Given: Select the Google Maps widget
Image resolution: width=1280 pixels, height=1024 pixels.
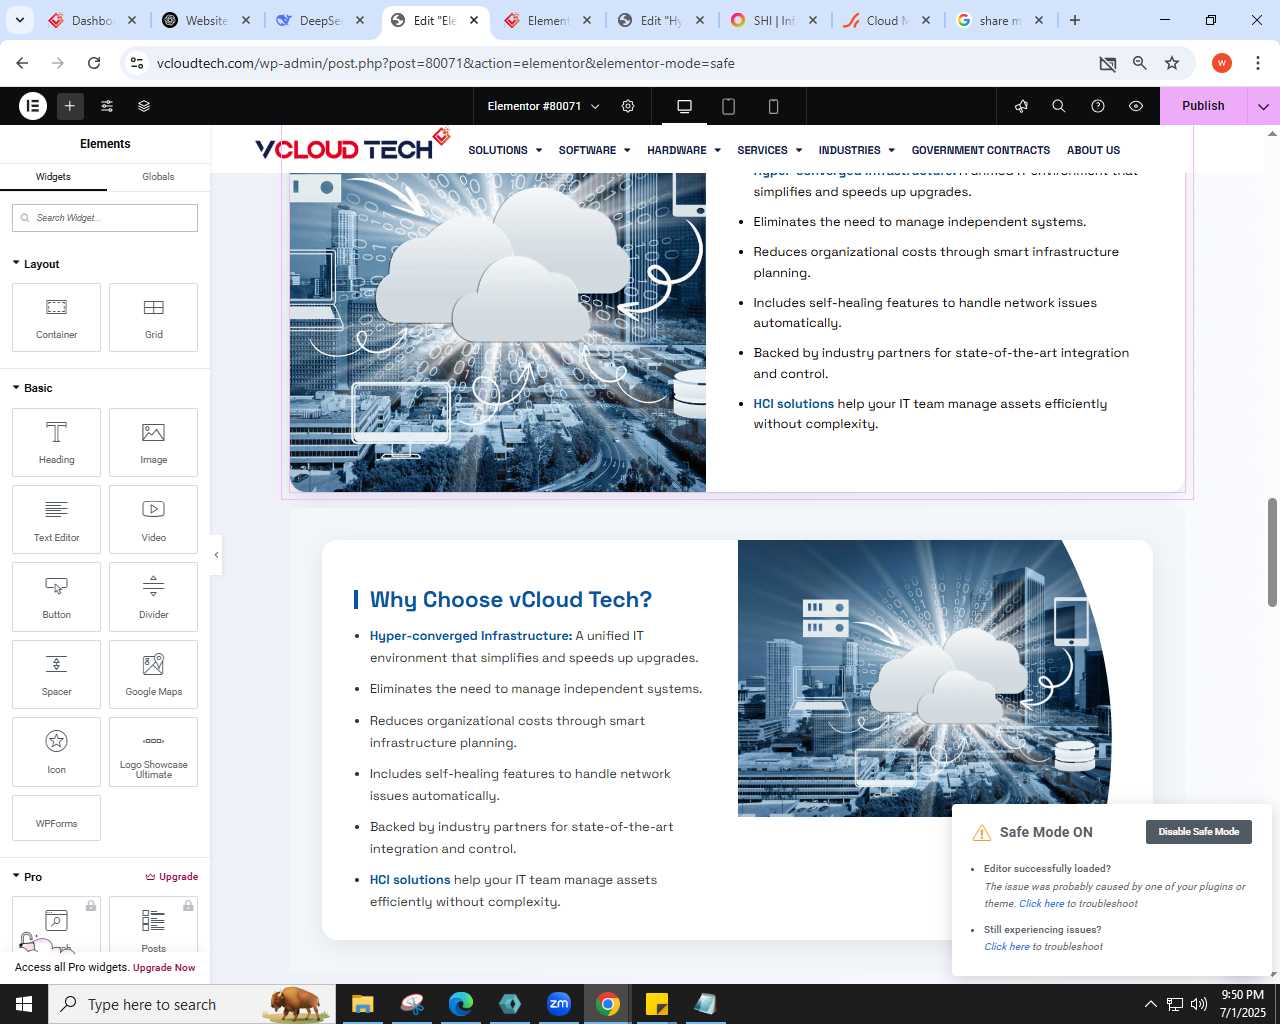Looking at the screenshot, I should click(x=154, y=674).
